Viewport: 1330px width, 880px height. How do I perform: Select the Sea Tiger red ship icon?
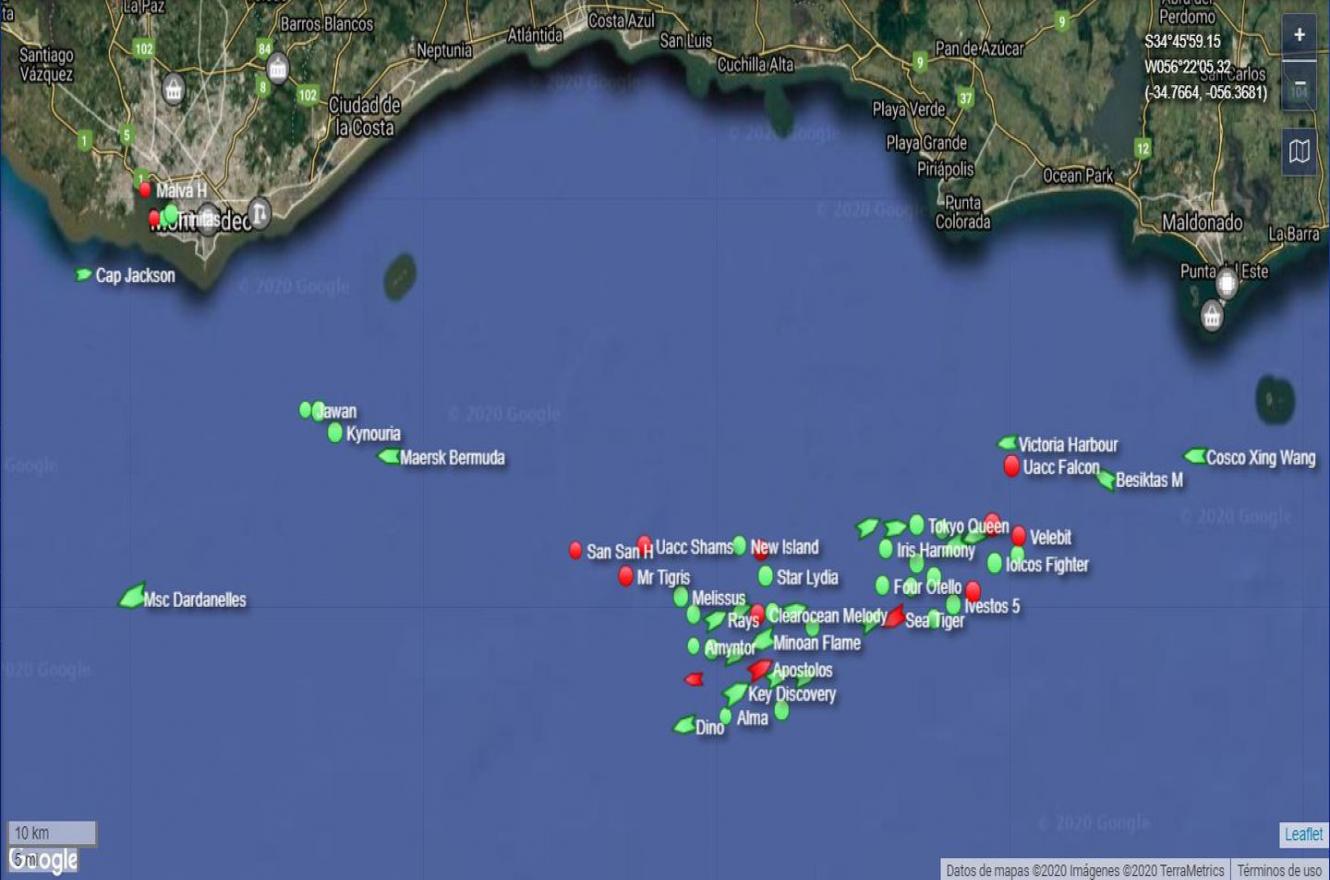(894, 617)
